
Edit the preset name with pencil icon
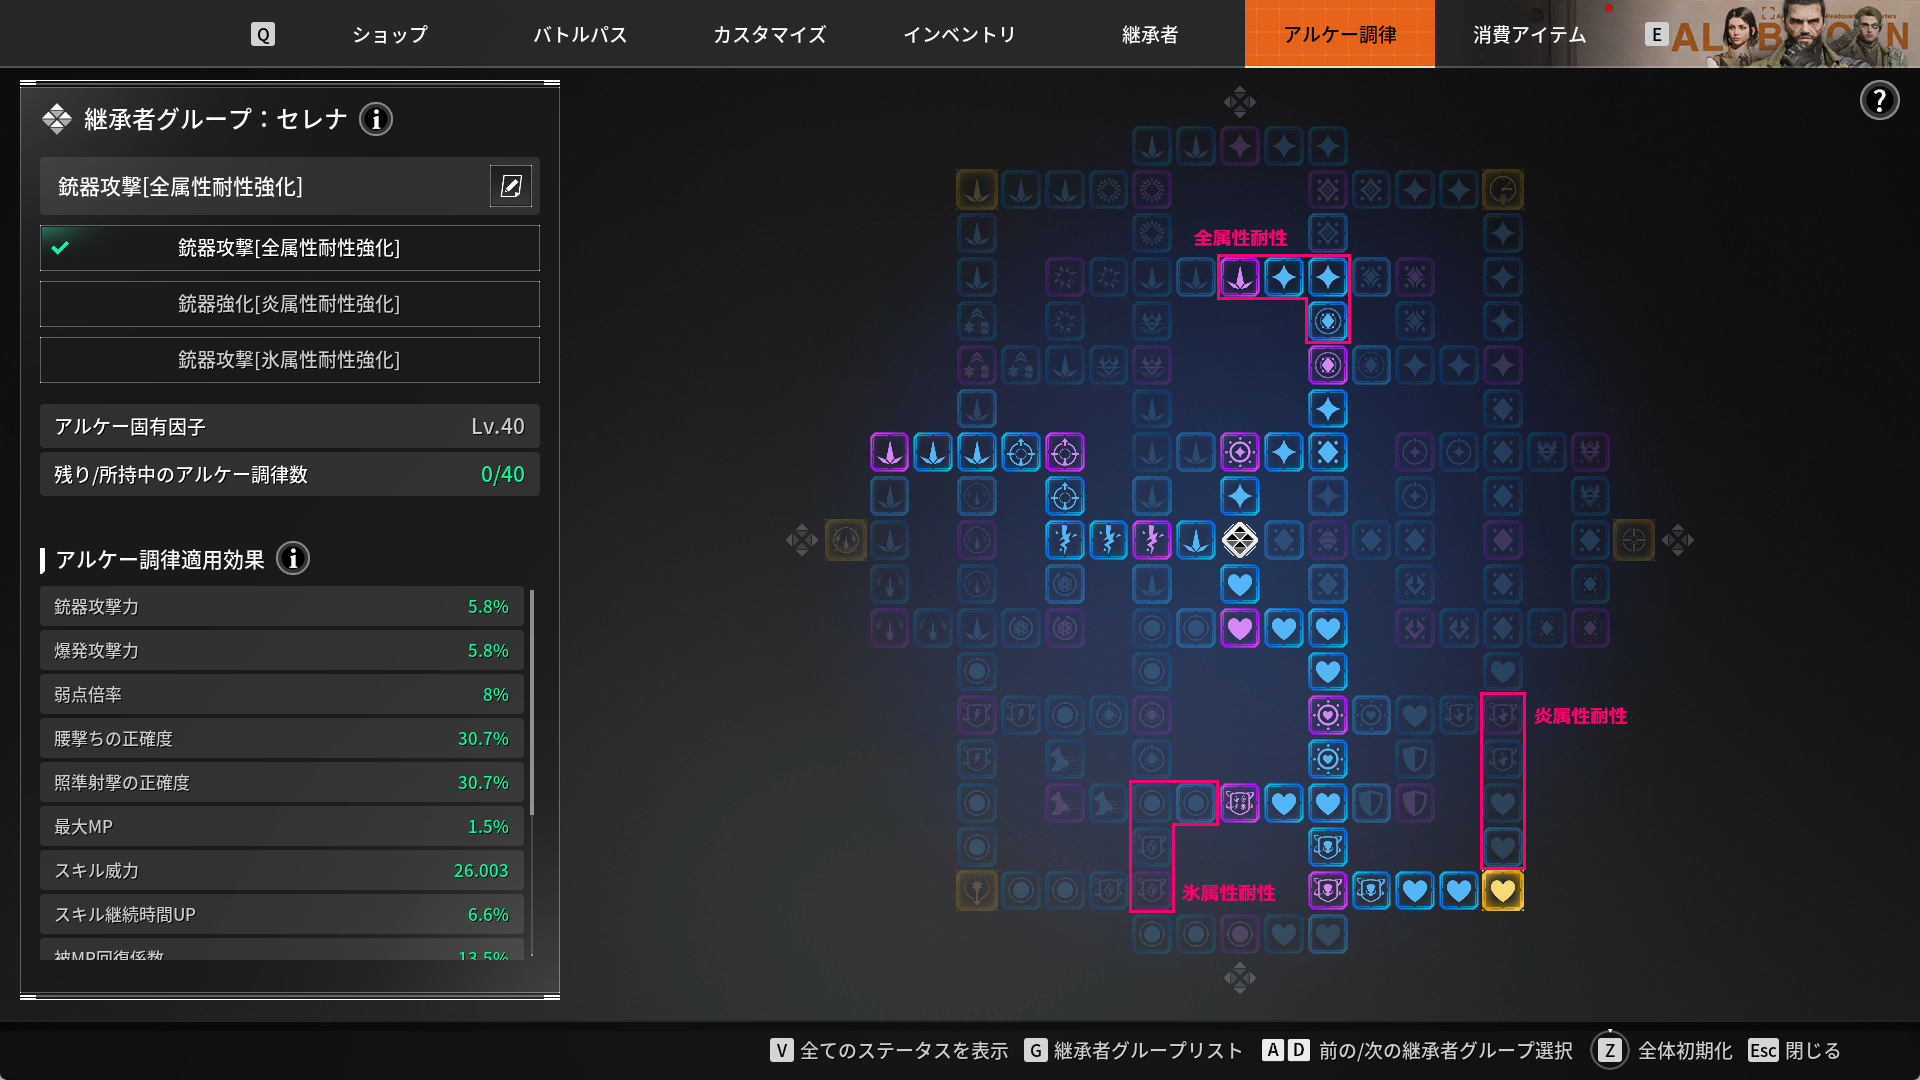tap(511, 186)
